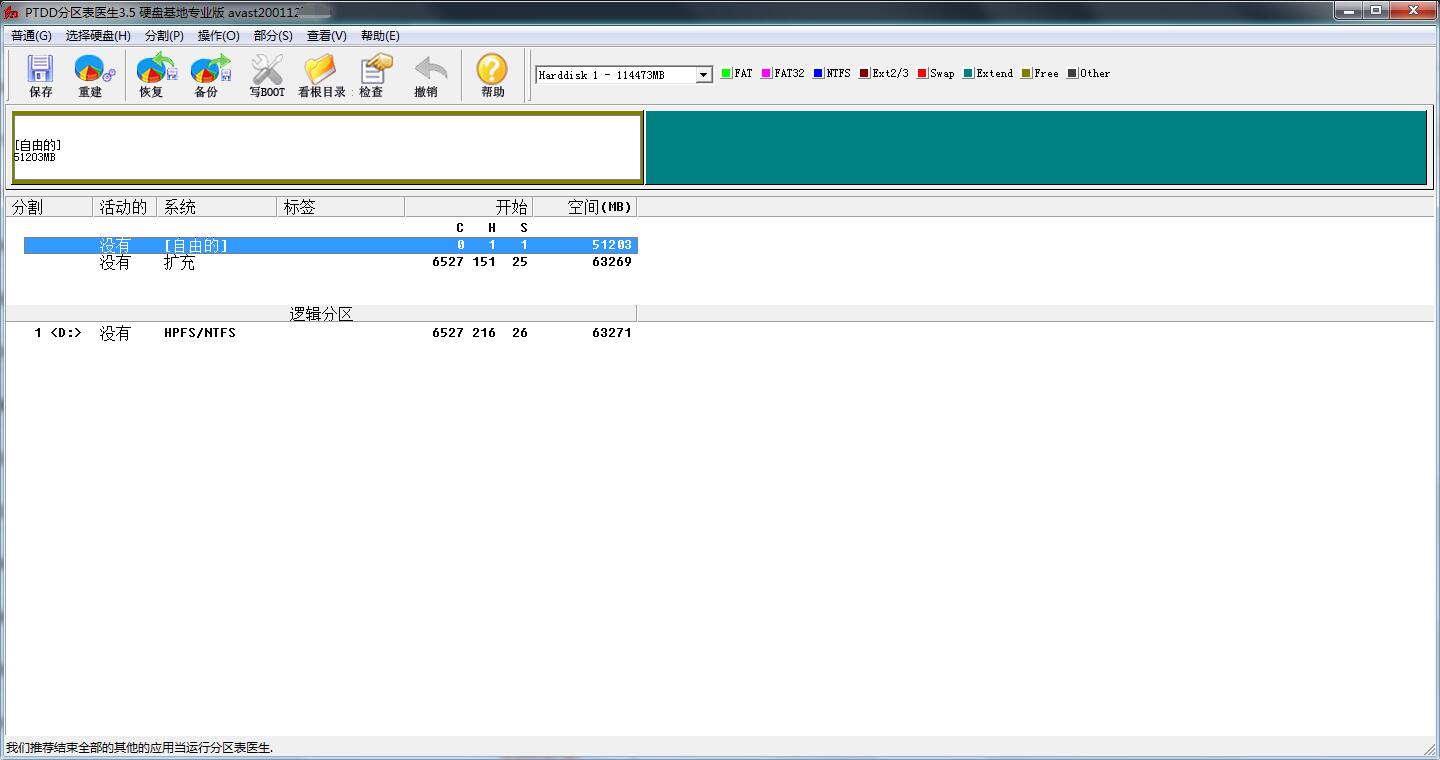Viewport: 1440px width, 760px height.
Task: Open the 帮助(E) menu
Action: point(380,35)
